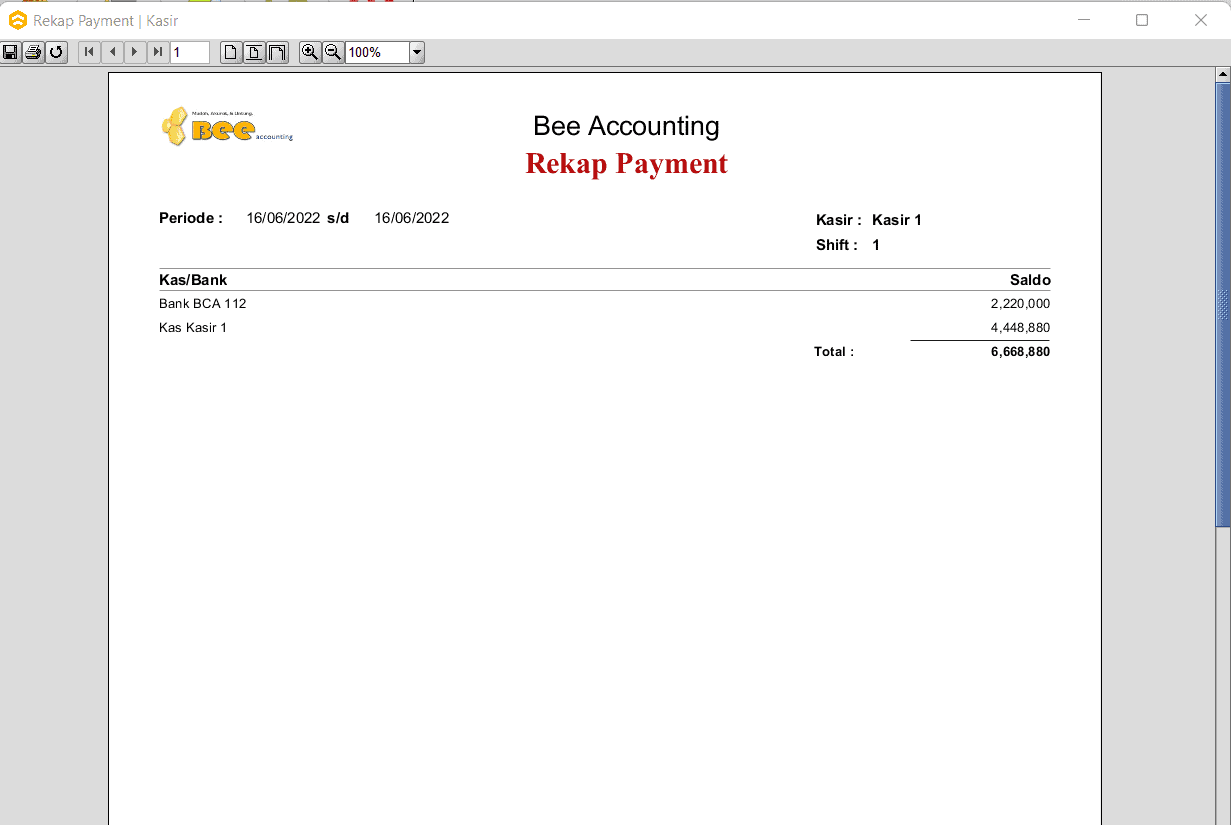The height and width of the screenshot is (825, 1231).
Task: Click the Zoom Out magnifier icon
Action: point(333,52)
